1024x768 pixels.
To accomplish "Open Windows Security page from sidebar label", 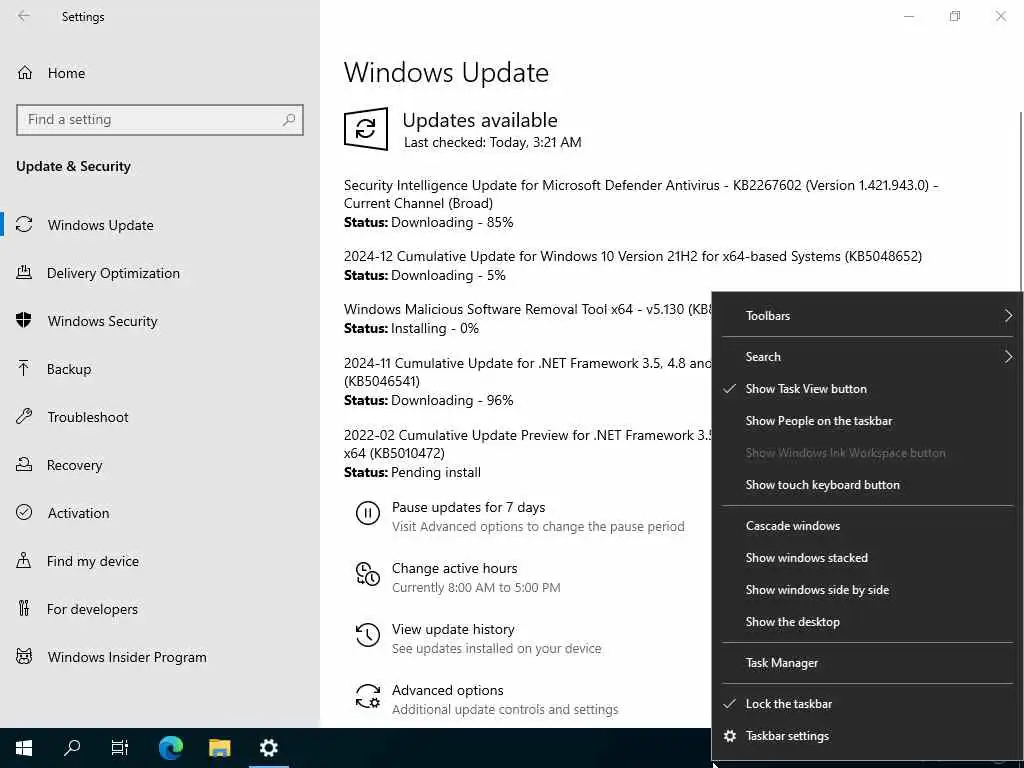I will click(103, 321).
